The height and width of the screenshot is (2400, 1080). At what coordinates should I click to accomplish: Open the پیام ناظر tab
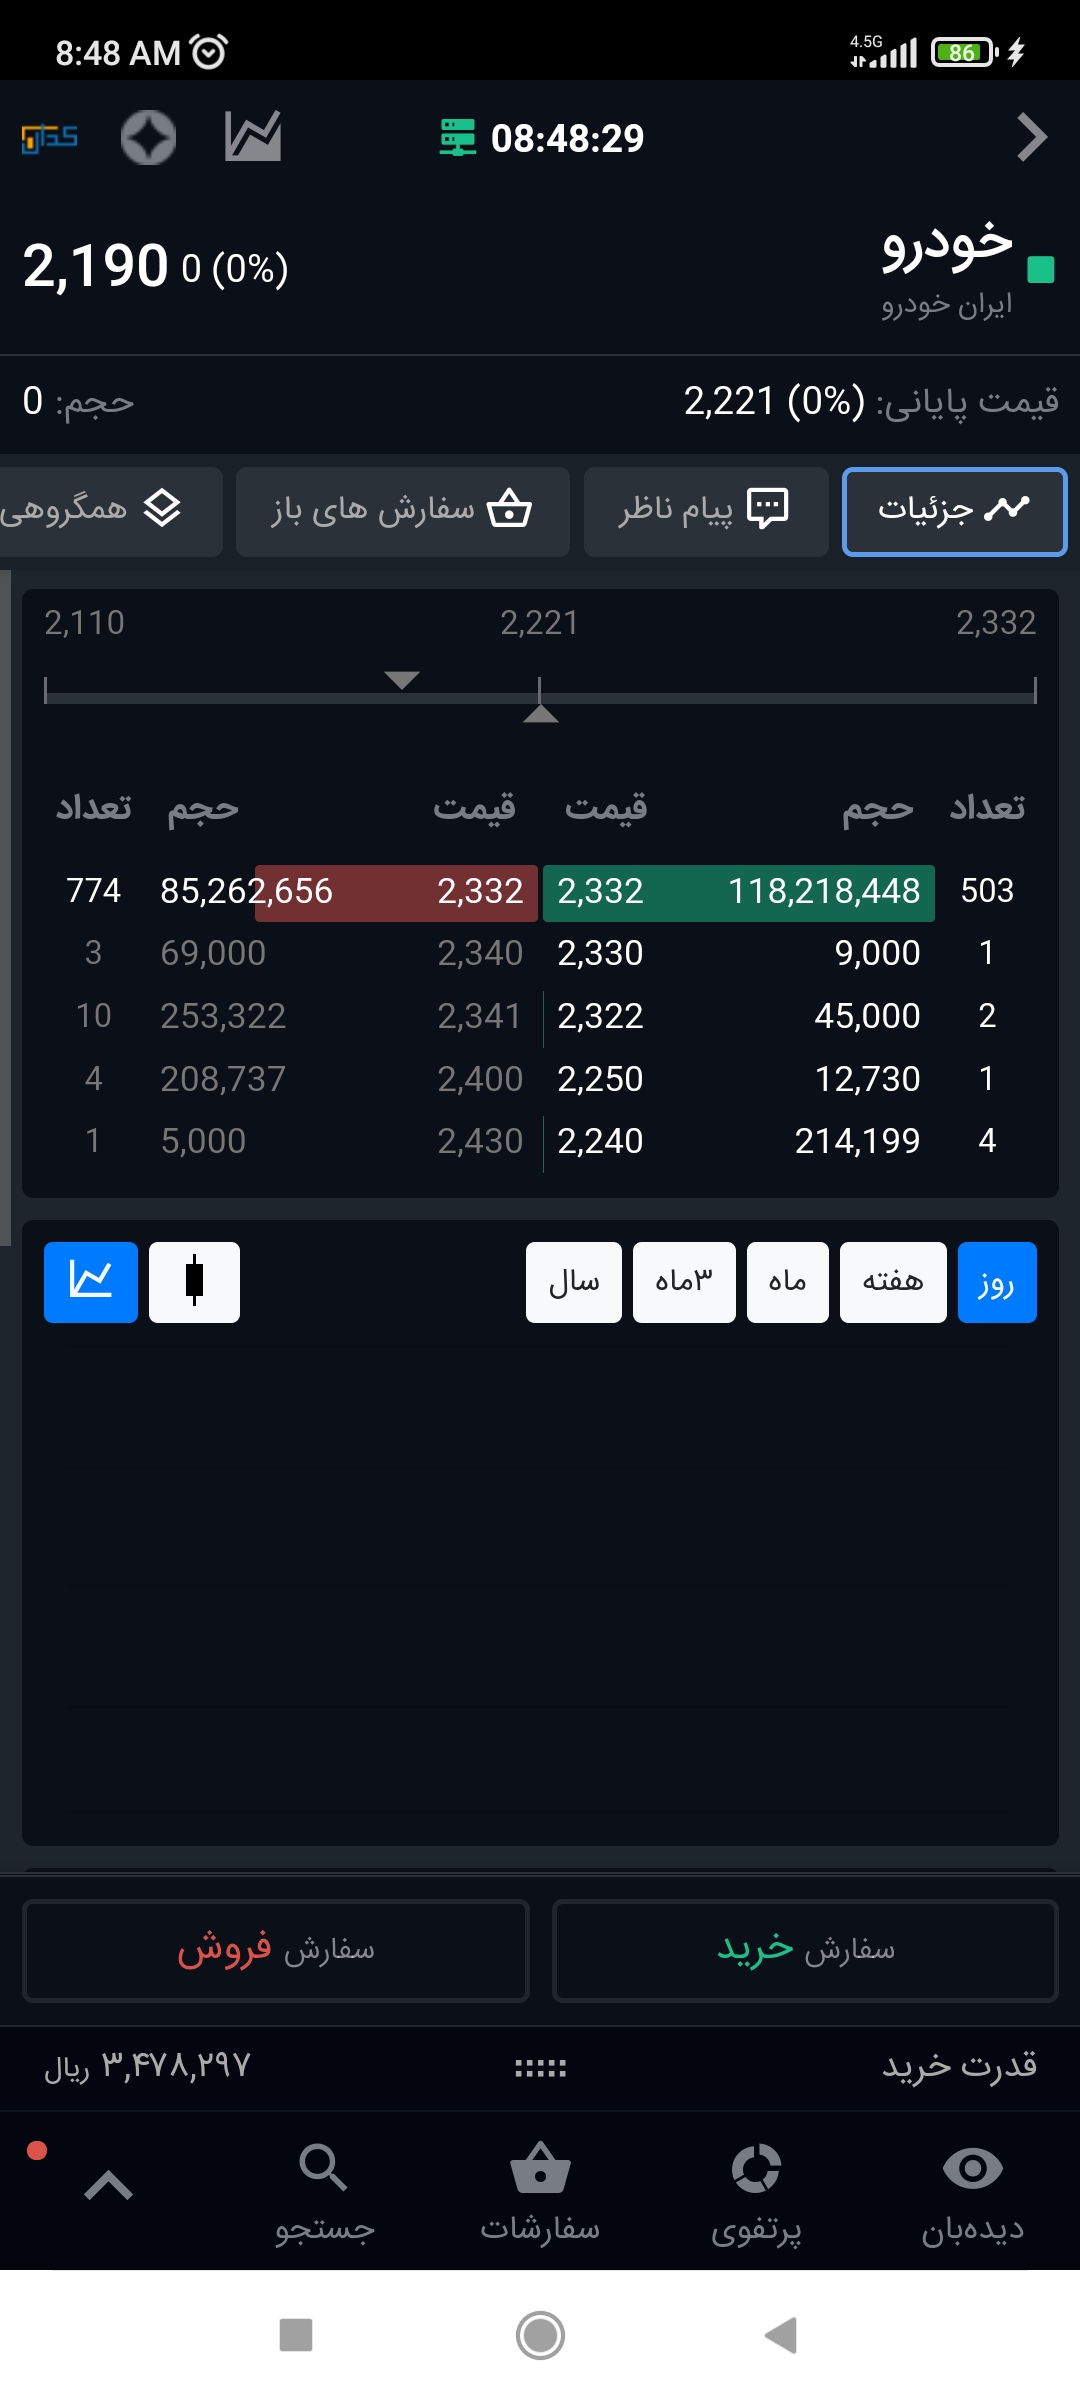click(706, 511)
